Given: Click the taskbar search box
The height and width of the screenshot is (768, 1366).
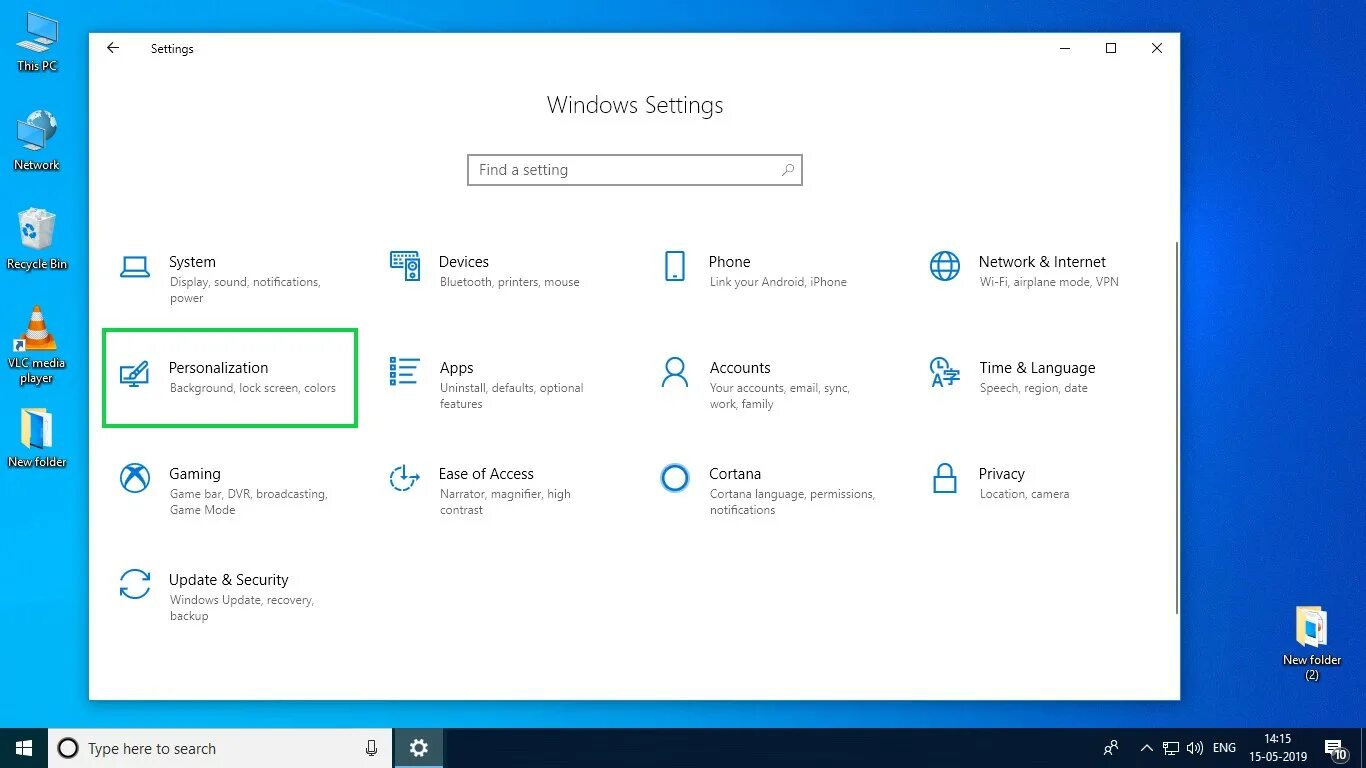Looking at the screenshot, I should pyautogui.click(x=219, y=748).
